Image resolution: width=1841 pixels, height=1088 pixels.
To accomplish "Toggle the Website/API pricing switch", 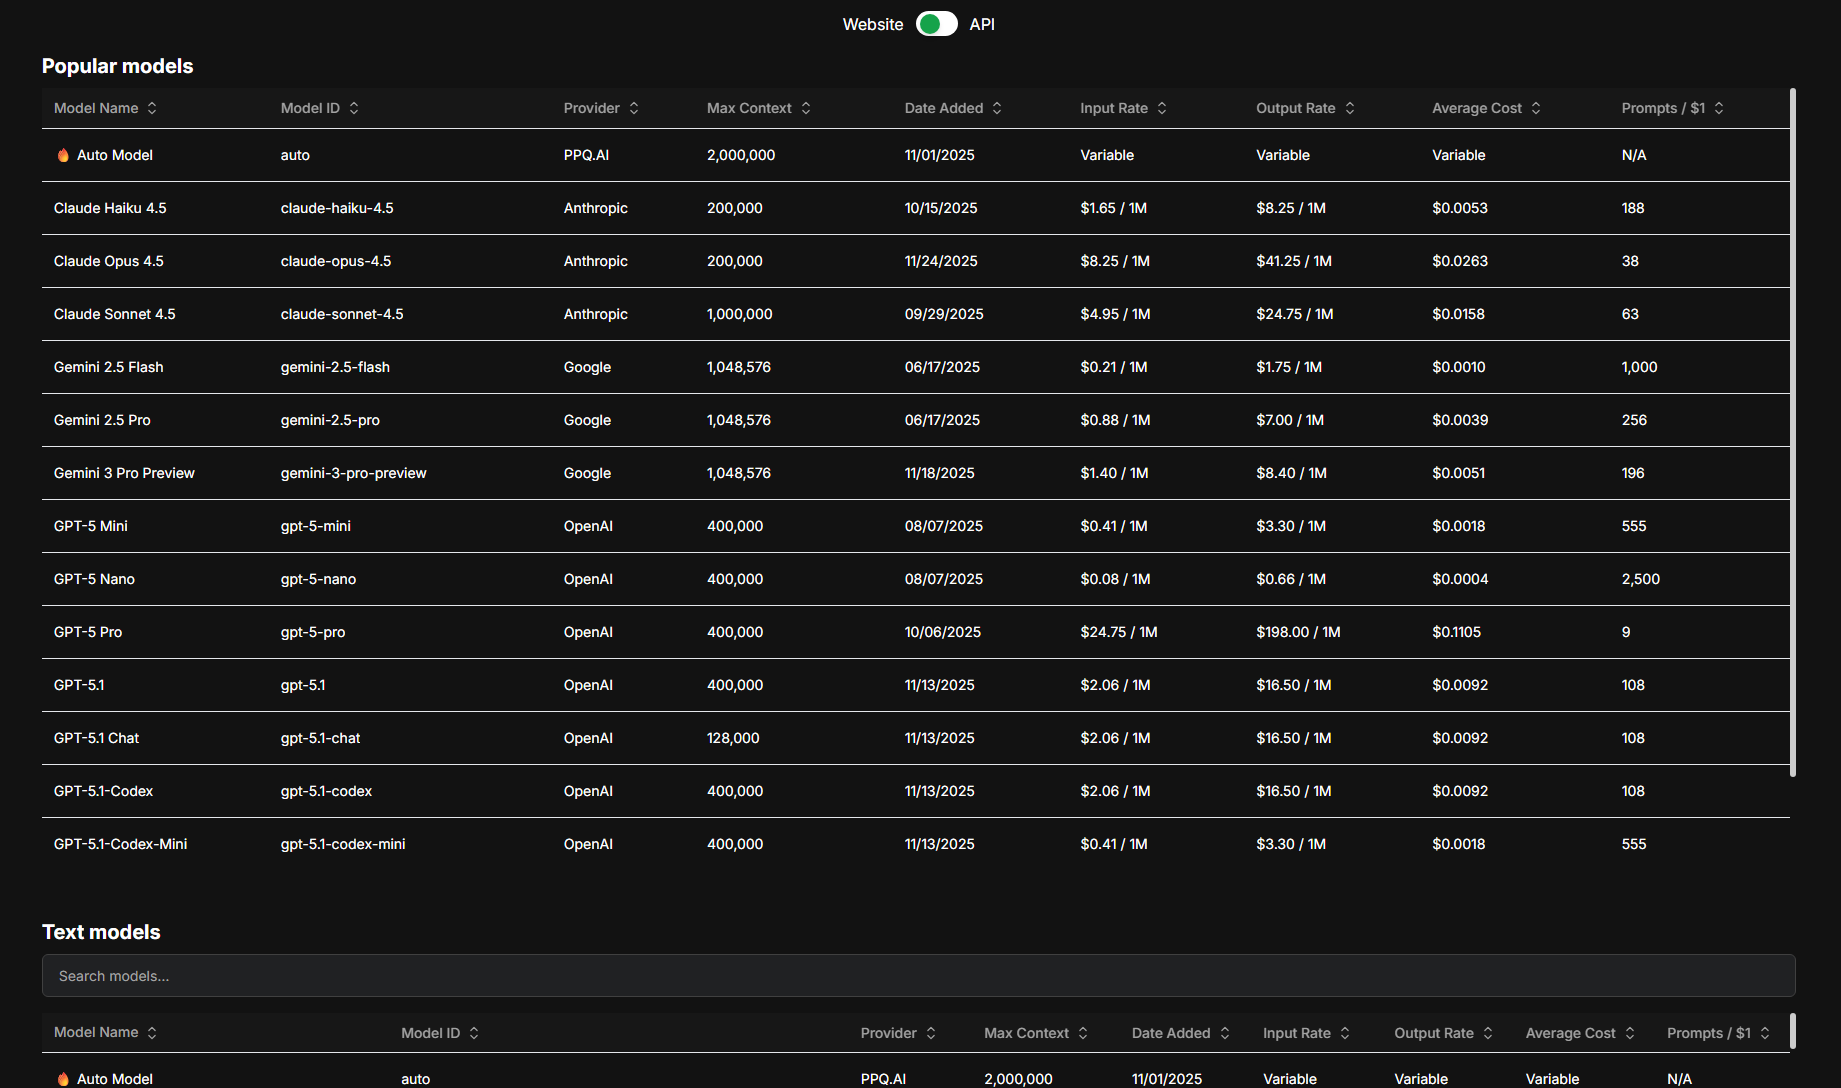I will point(936,24).
